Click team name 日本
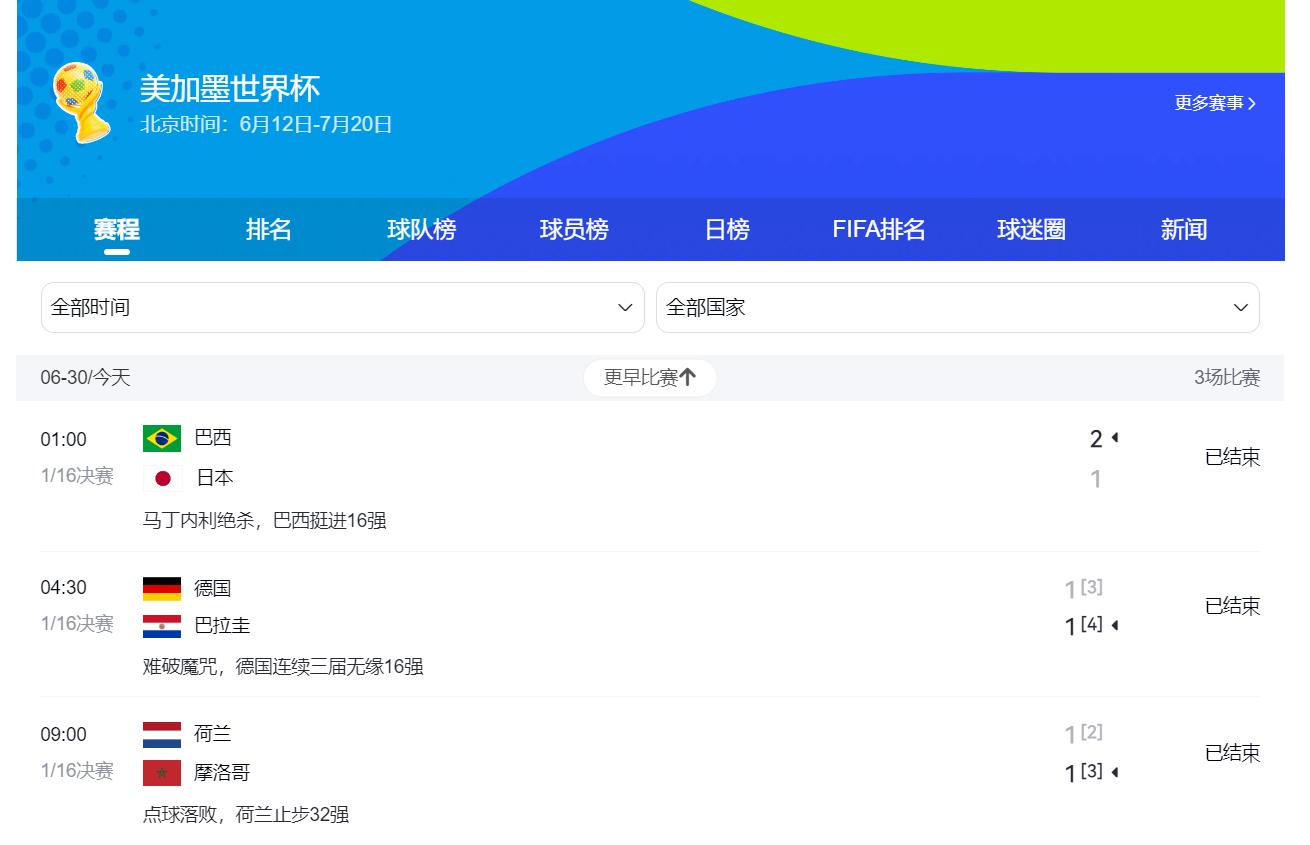The image size is (1310, 845). [x=214, y=478]
